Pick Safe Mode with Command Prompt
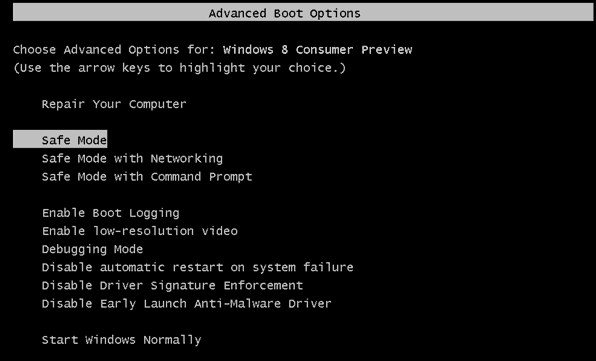Image resolution: width=596 pixels, height=361 pixels. point(147,177)
